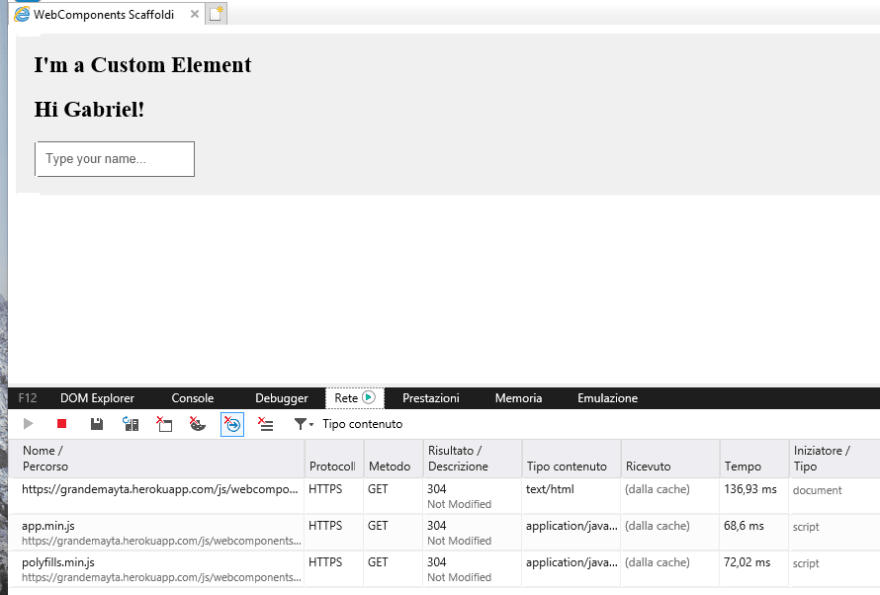Toggle clear entries on navigate button
Viewport: 880px width, 595px height.
[232, 424]
